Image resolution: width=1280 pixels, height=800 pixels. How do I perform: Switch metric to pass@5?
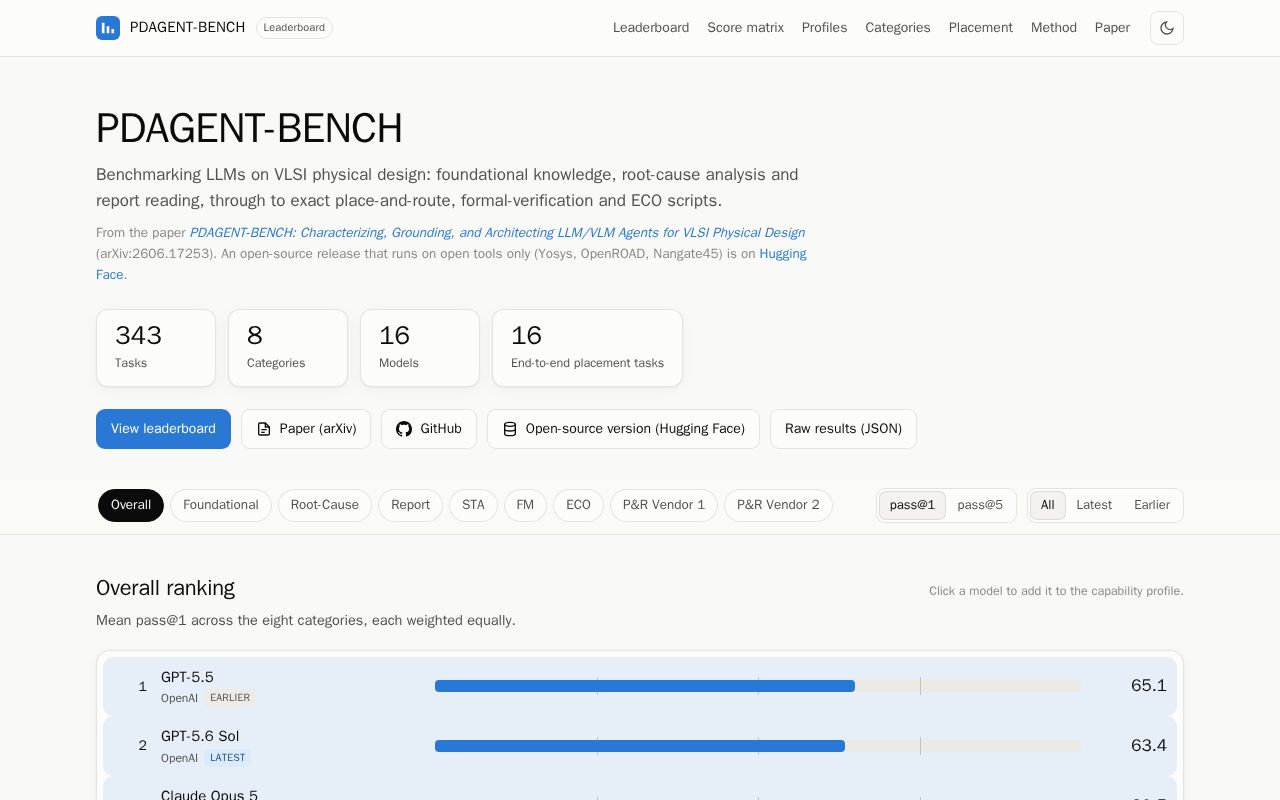click(x=980, y=505)
